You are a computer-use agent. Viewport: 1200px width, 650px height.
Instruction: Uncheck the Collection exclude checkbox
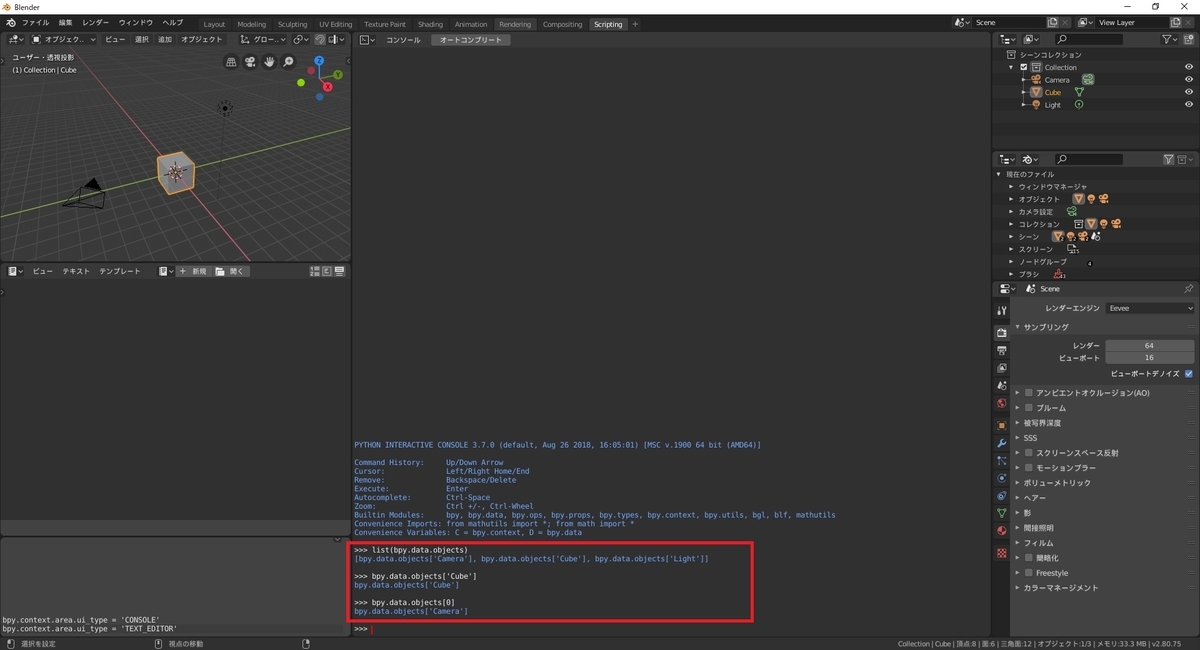pyautogui.click(x=1024, y=67)
